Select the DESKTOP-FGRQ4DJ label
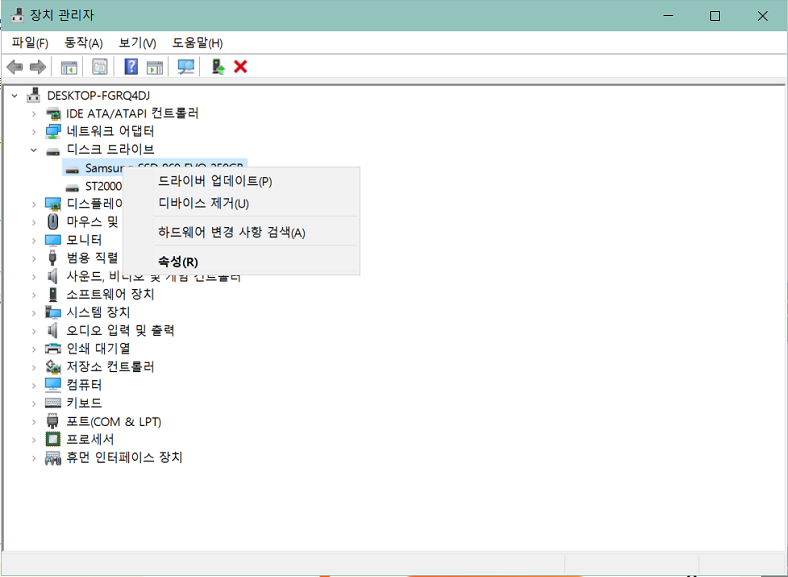Image resolution: width=788 pixels, height=577 pixels. click(x=98, y=95)
